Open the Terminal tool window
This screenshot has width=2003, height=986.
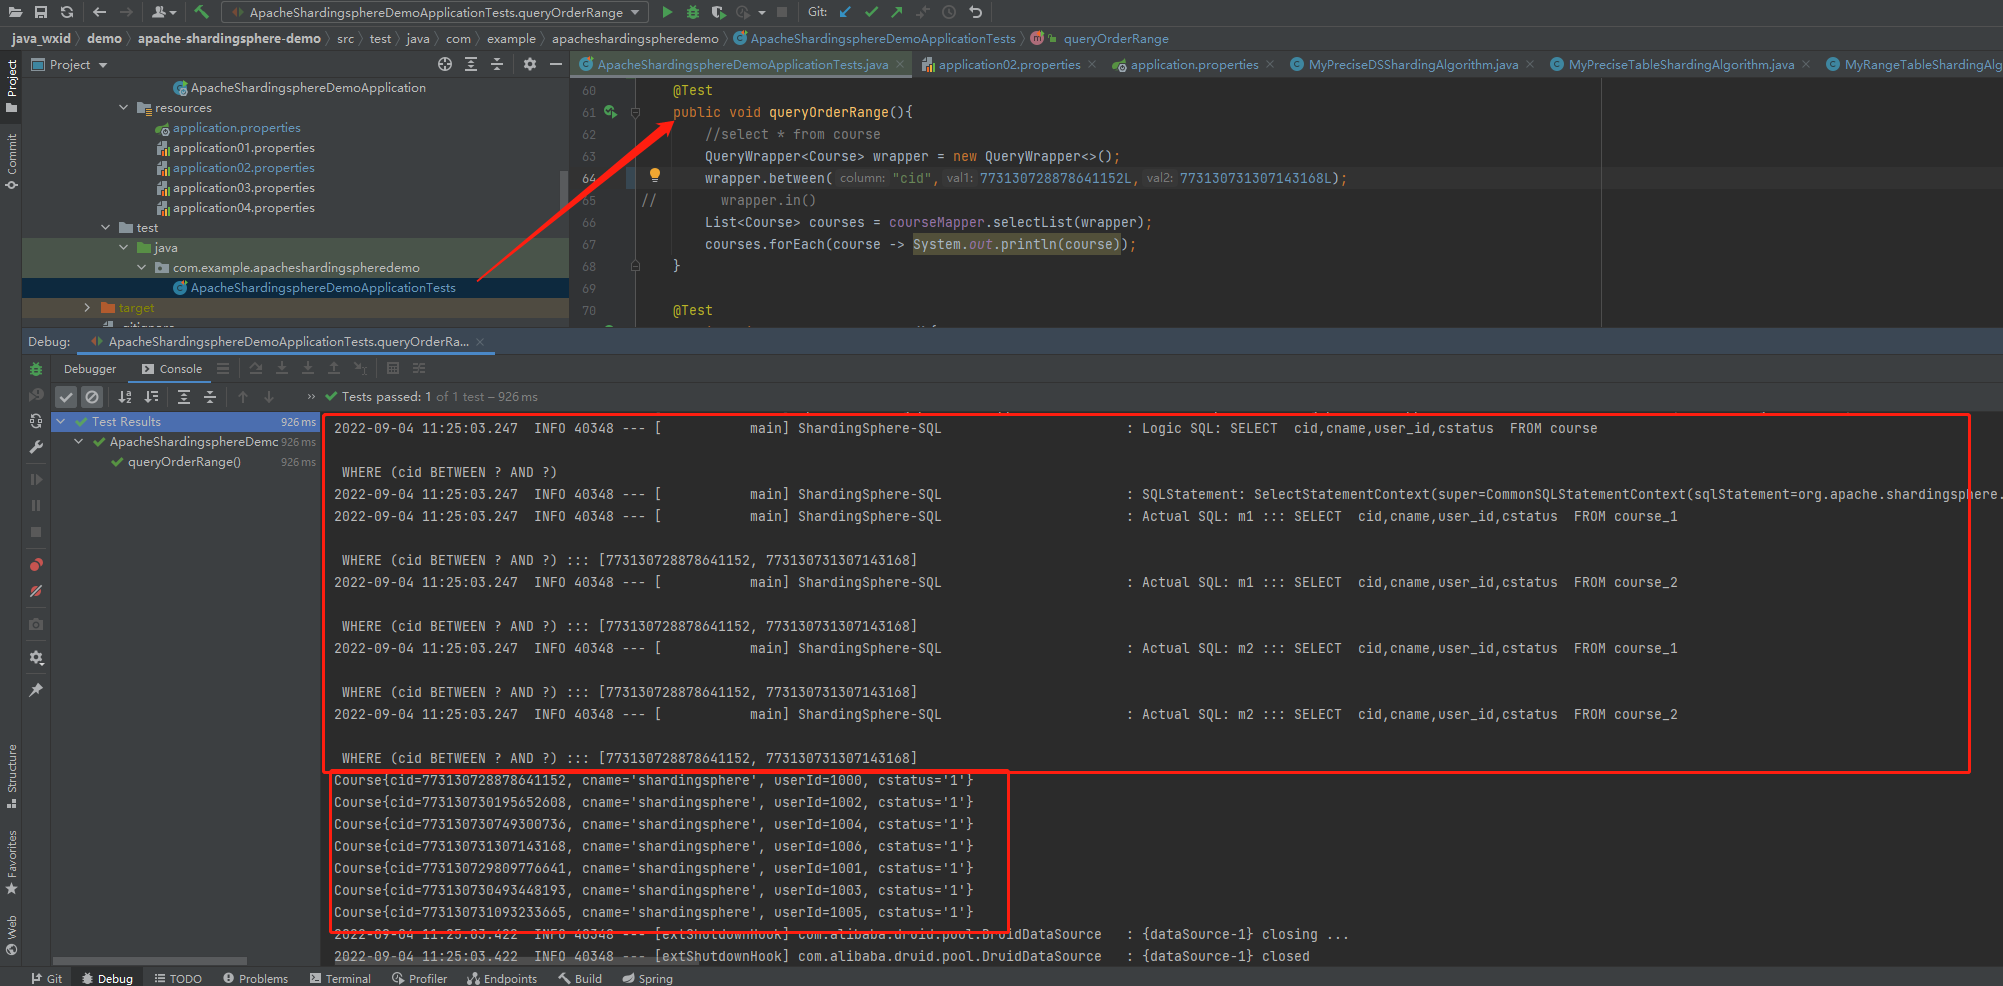coord(340,978)
